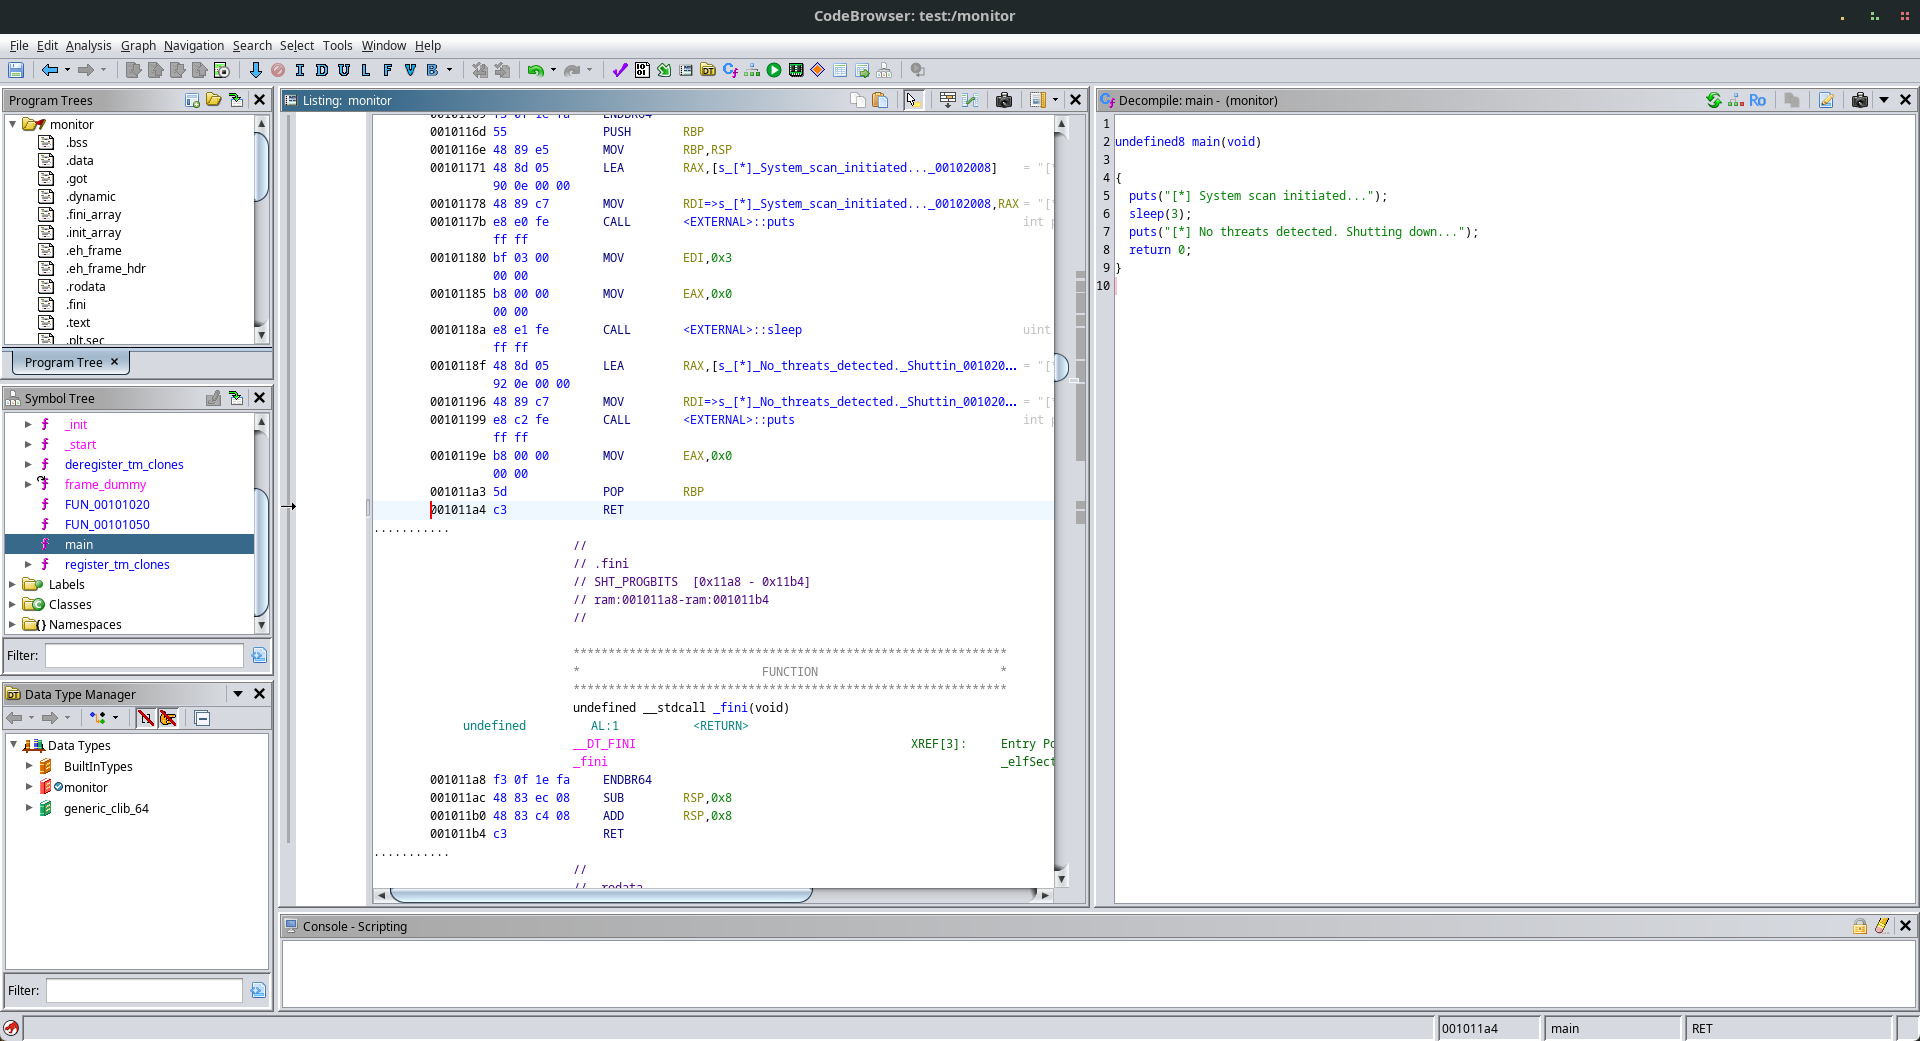Viewport: 1920px width, 1041px height.
Task: Expand the Labels folder in Symbol Tree
Action: pyautogui.click(x=12, y=585)
